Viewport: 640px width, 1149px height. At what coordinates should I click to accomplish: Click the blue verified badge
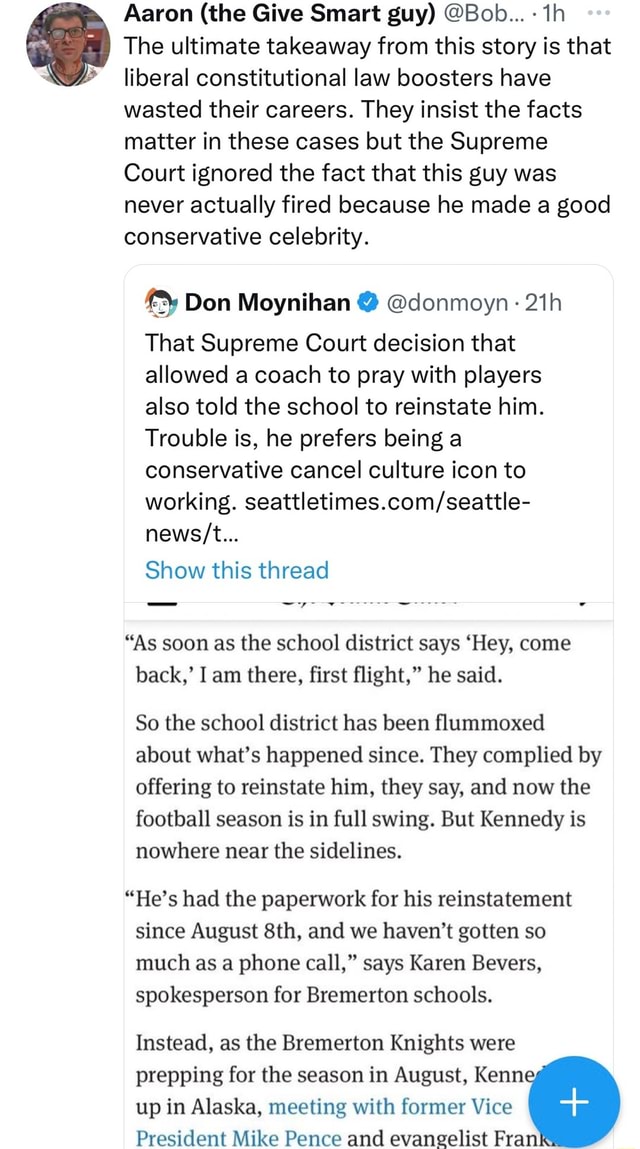tap(366, 303)
